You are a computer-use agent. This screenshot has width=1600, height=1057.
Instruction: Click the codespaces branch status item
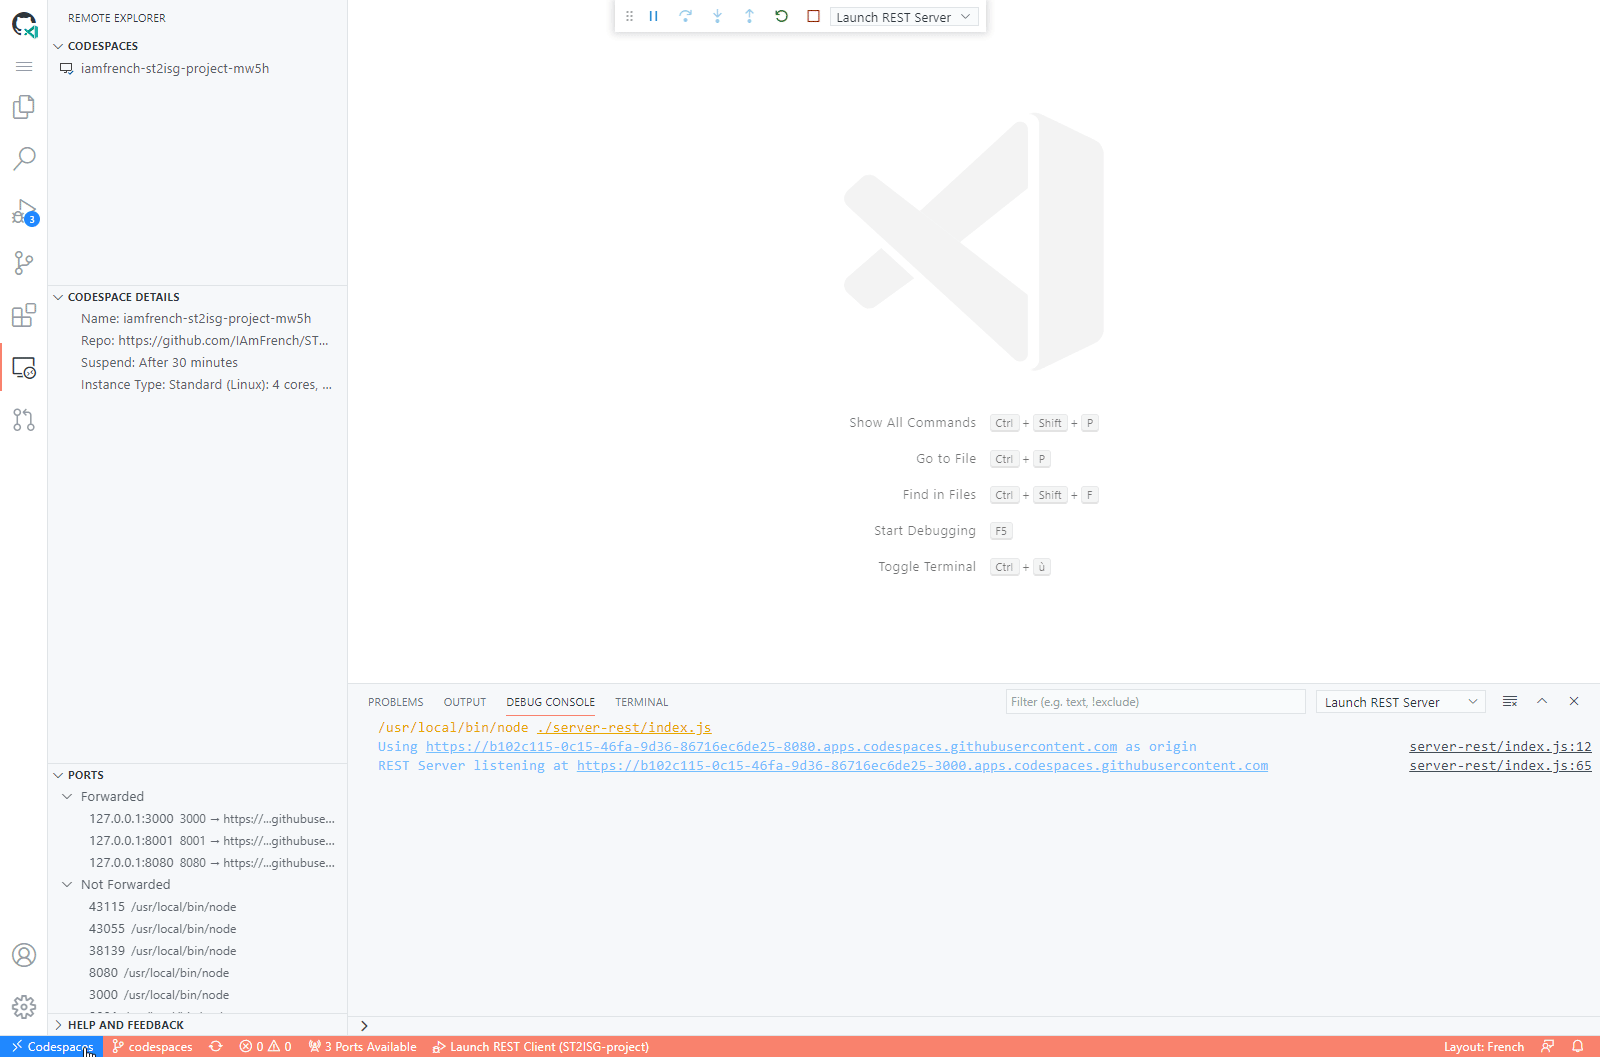pyautogui.click(x=152, y=1047)
